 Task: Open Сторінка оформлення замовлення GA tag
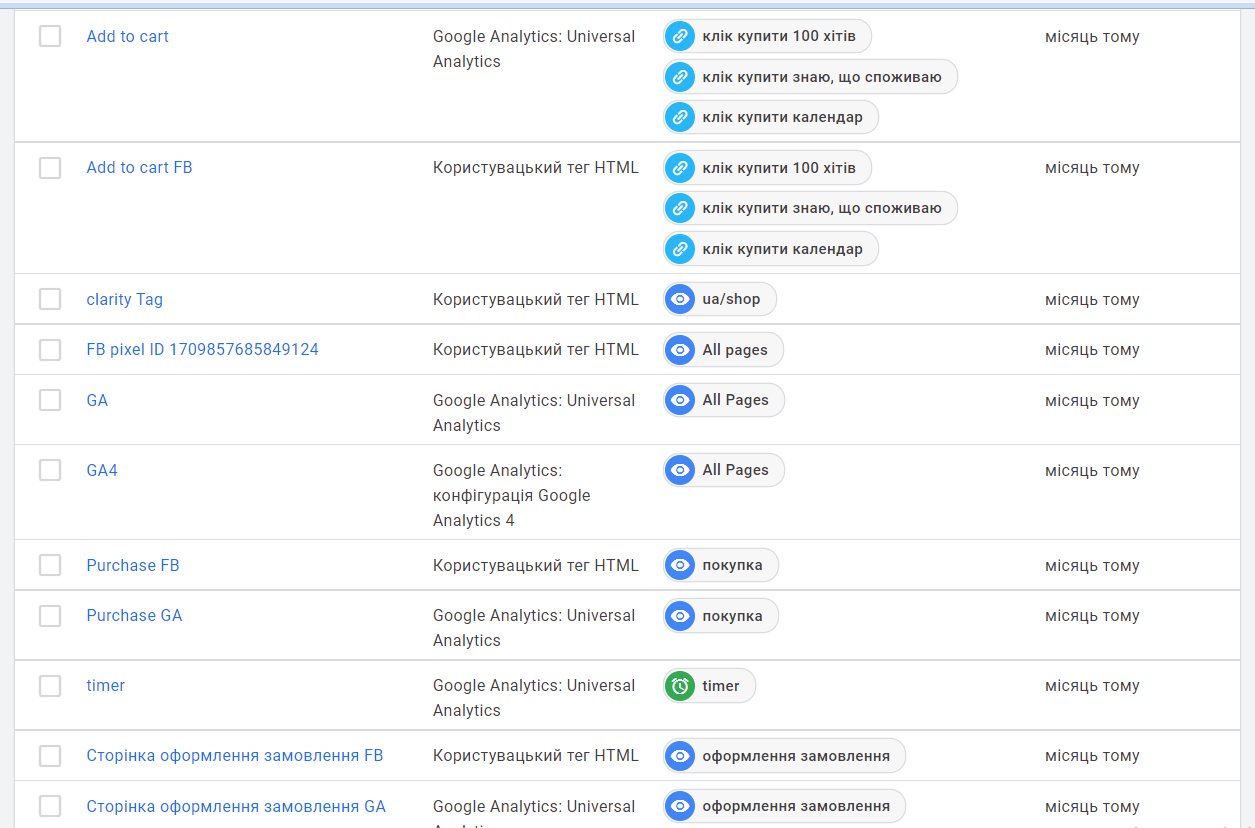tap(235, 806)
